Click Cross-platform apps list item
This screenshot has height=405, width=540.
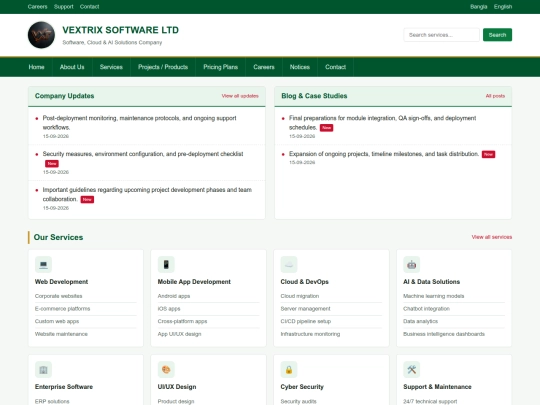coord(183,321)
